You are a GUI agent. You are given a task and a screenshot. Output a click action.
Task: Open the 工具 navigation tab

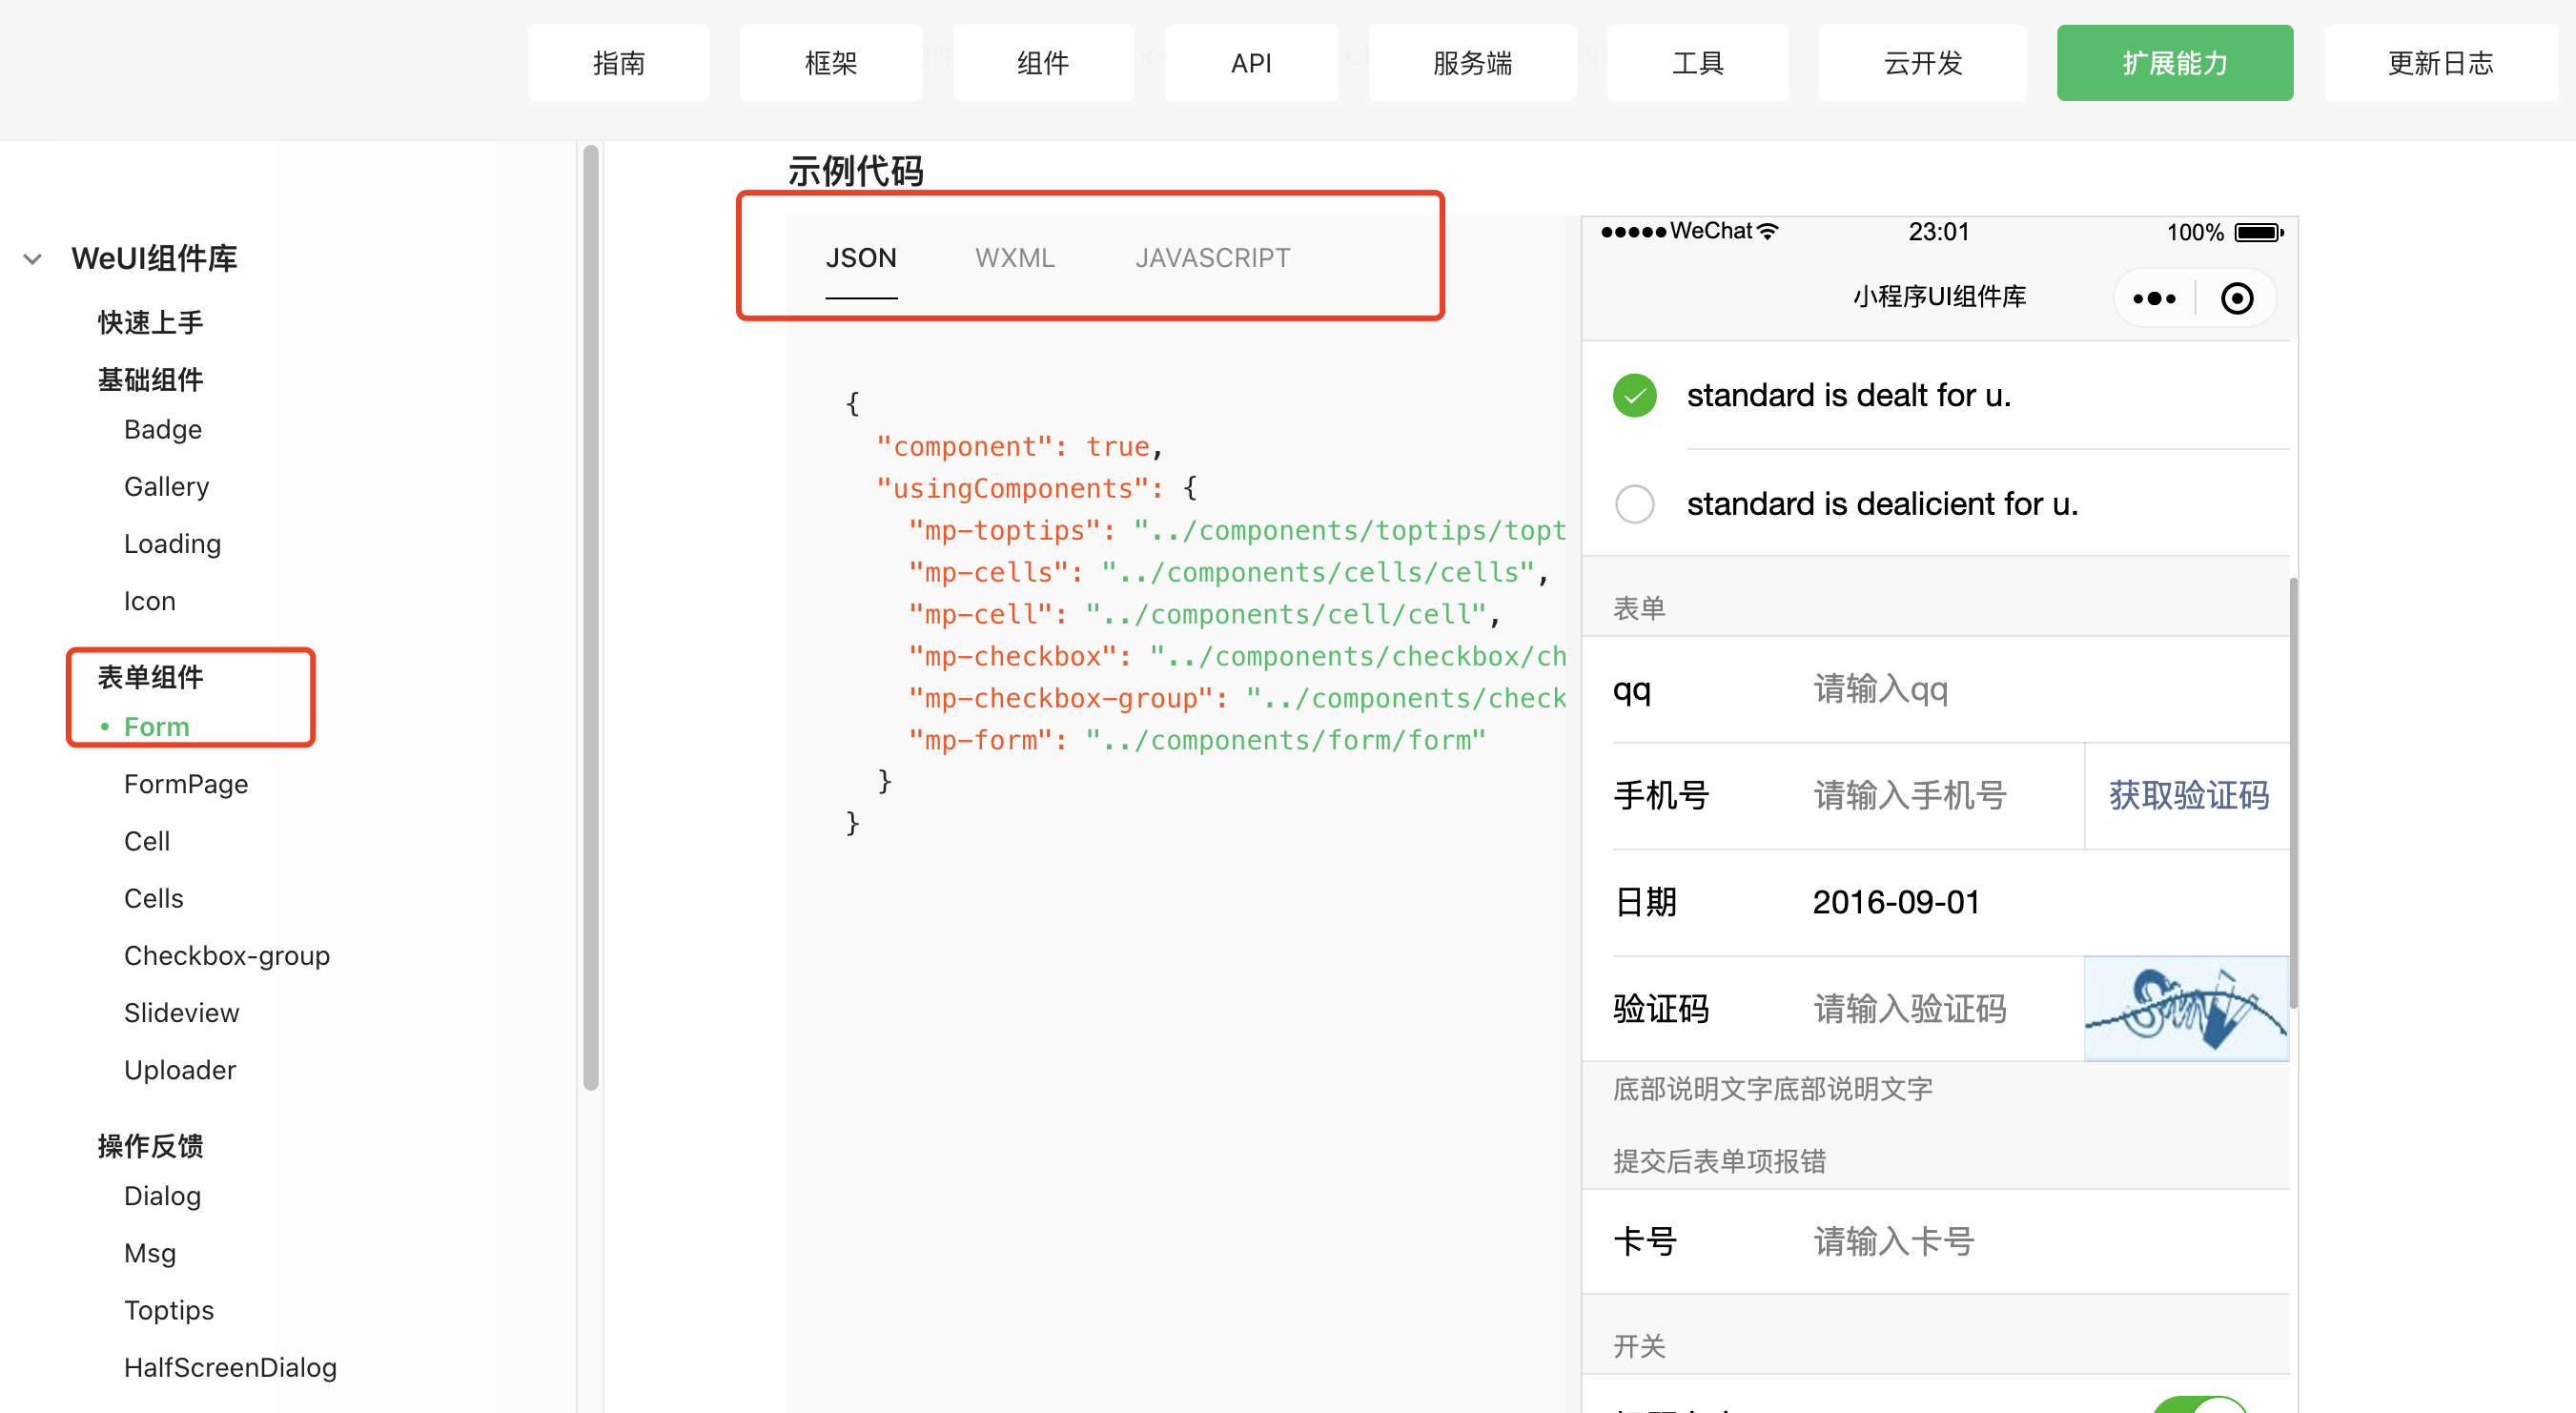pos(1697,63)
